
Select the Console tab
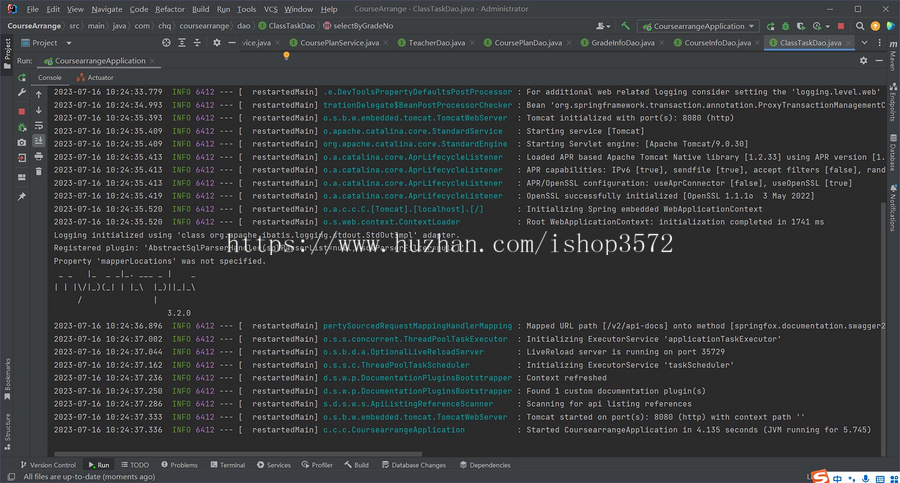click(x=50, y=78)
